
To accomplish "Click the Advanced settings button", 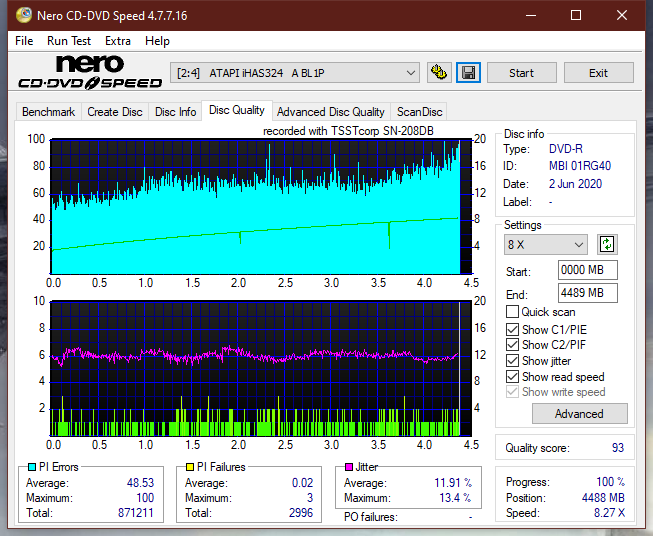I will point(579,414).
